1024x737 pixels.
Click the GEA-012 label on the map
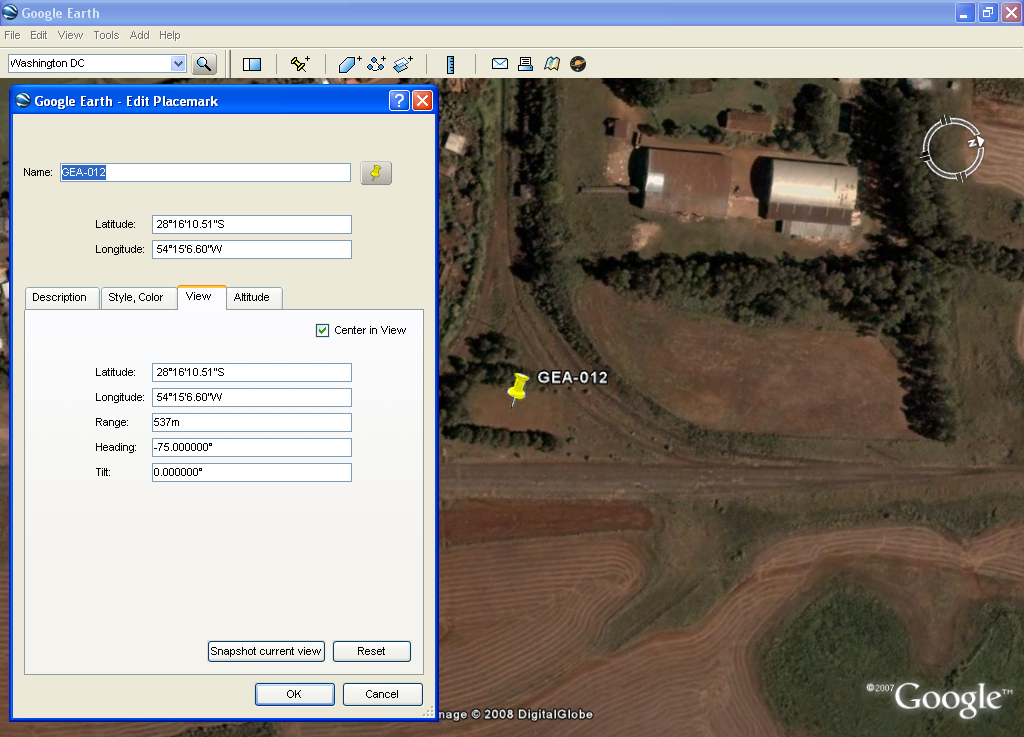572,377
